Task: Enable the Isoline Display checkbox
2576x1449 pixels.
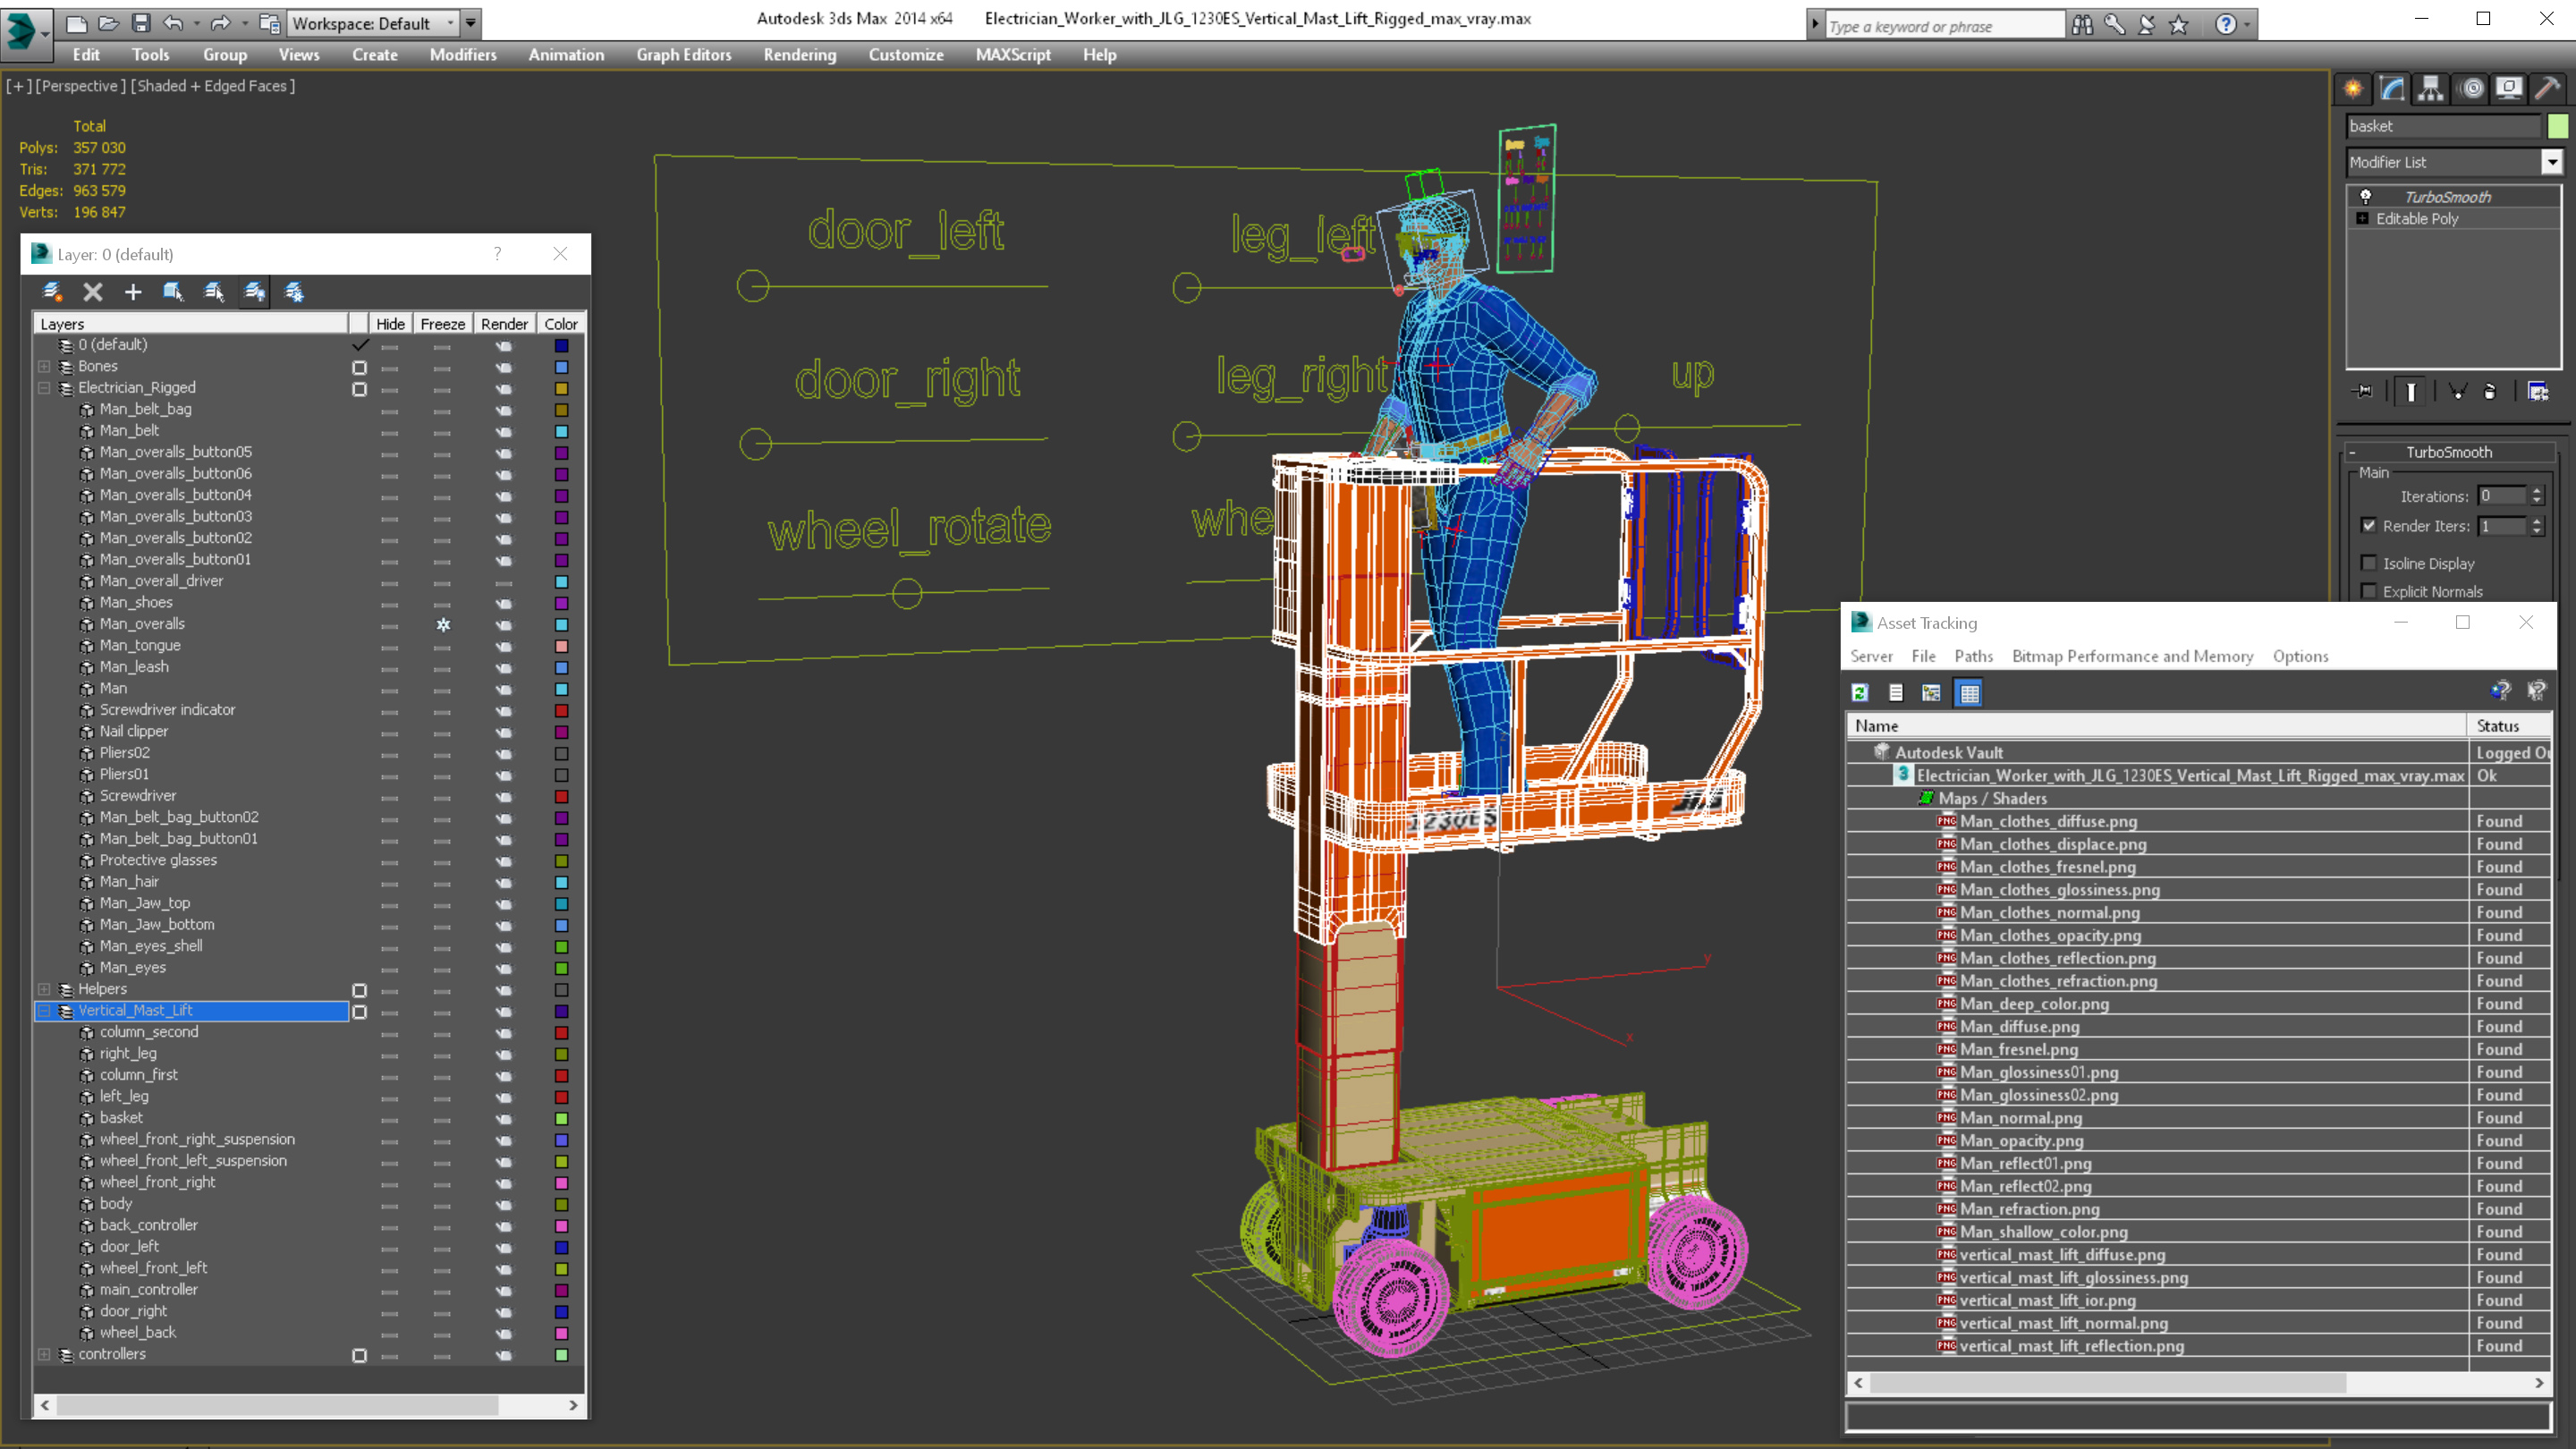Action: [2369, 563]
